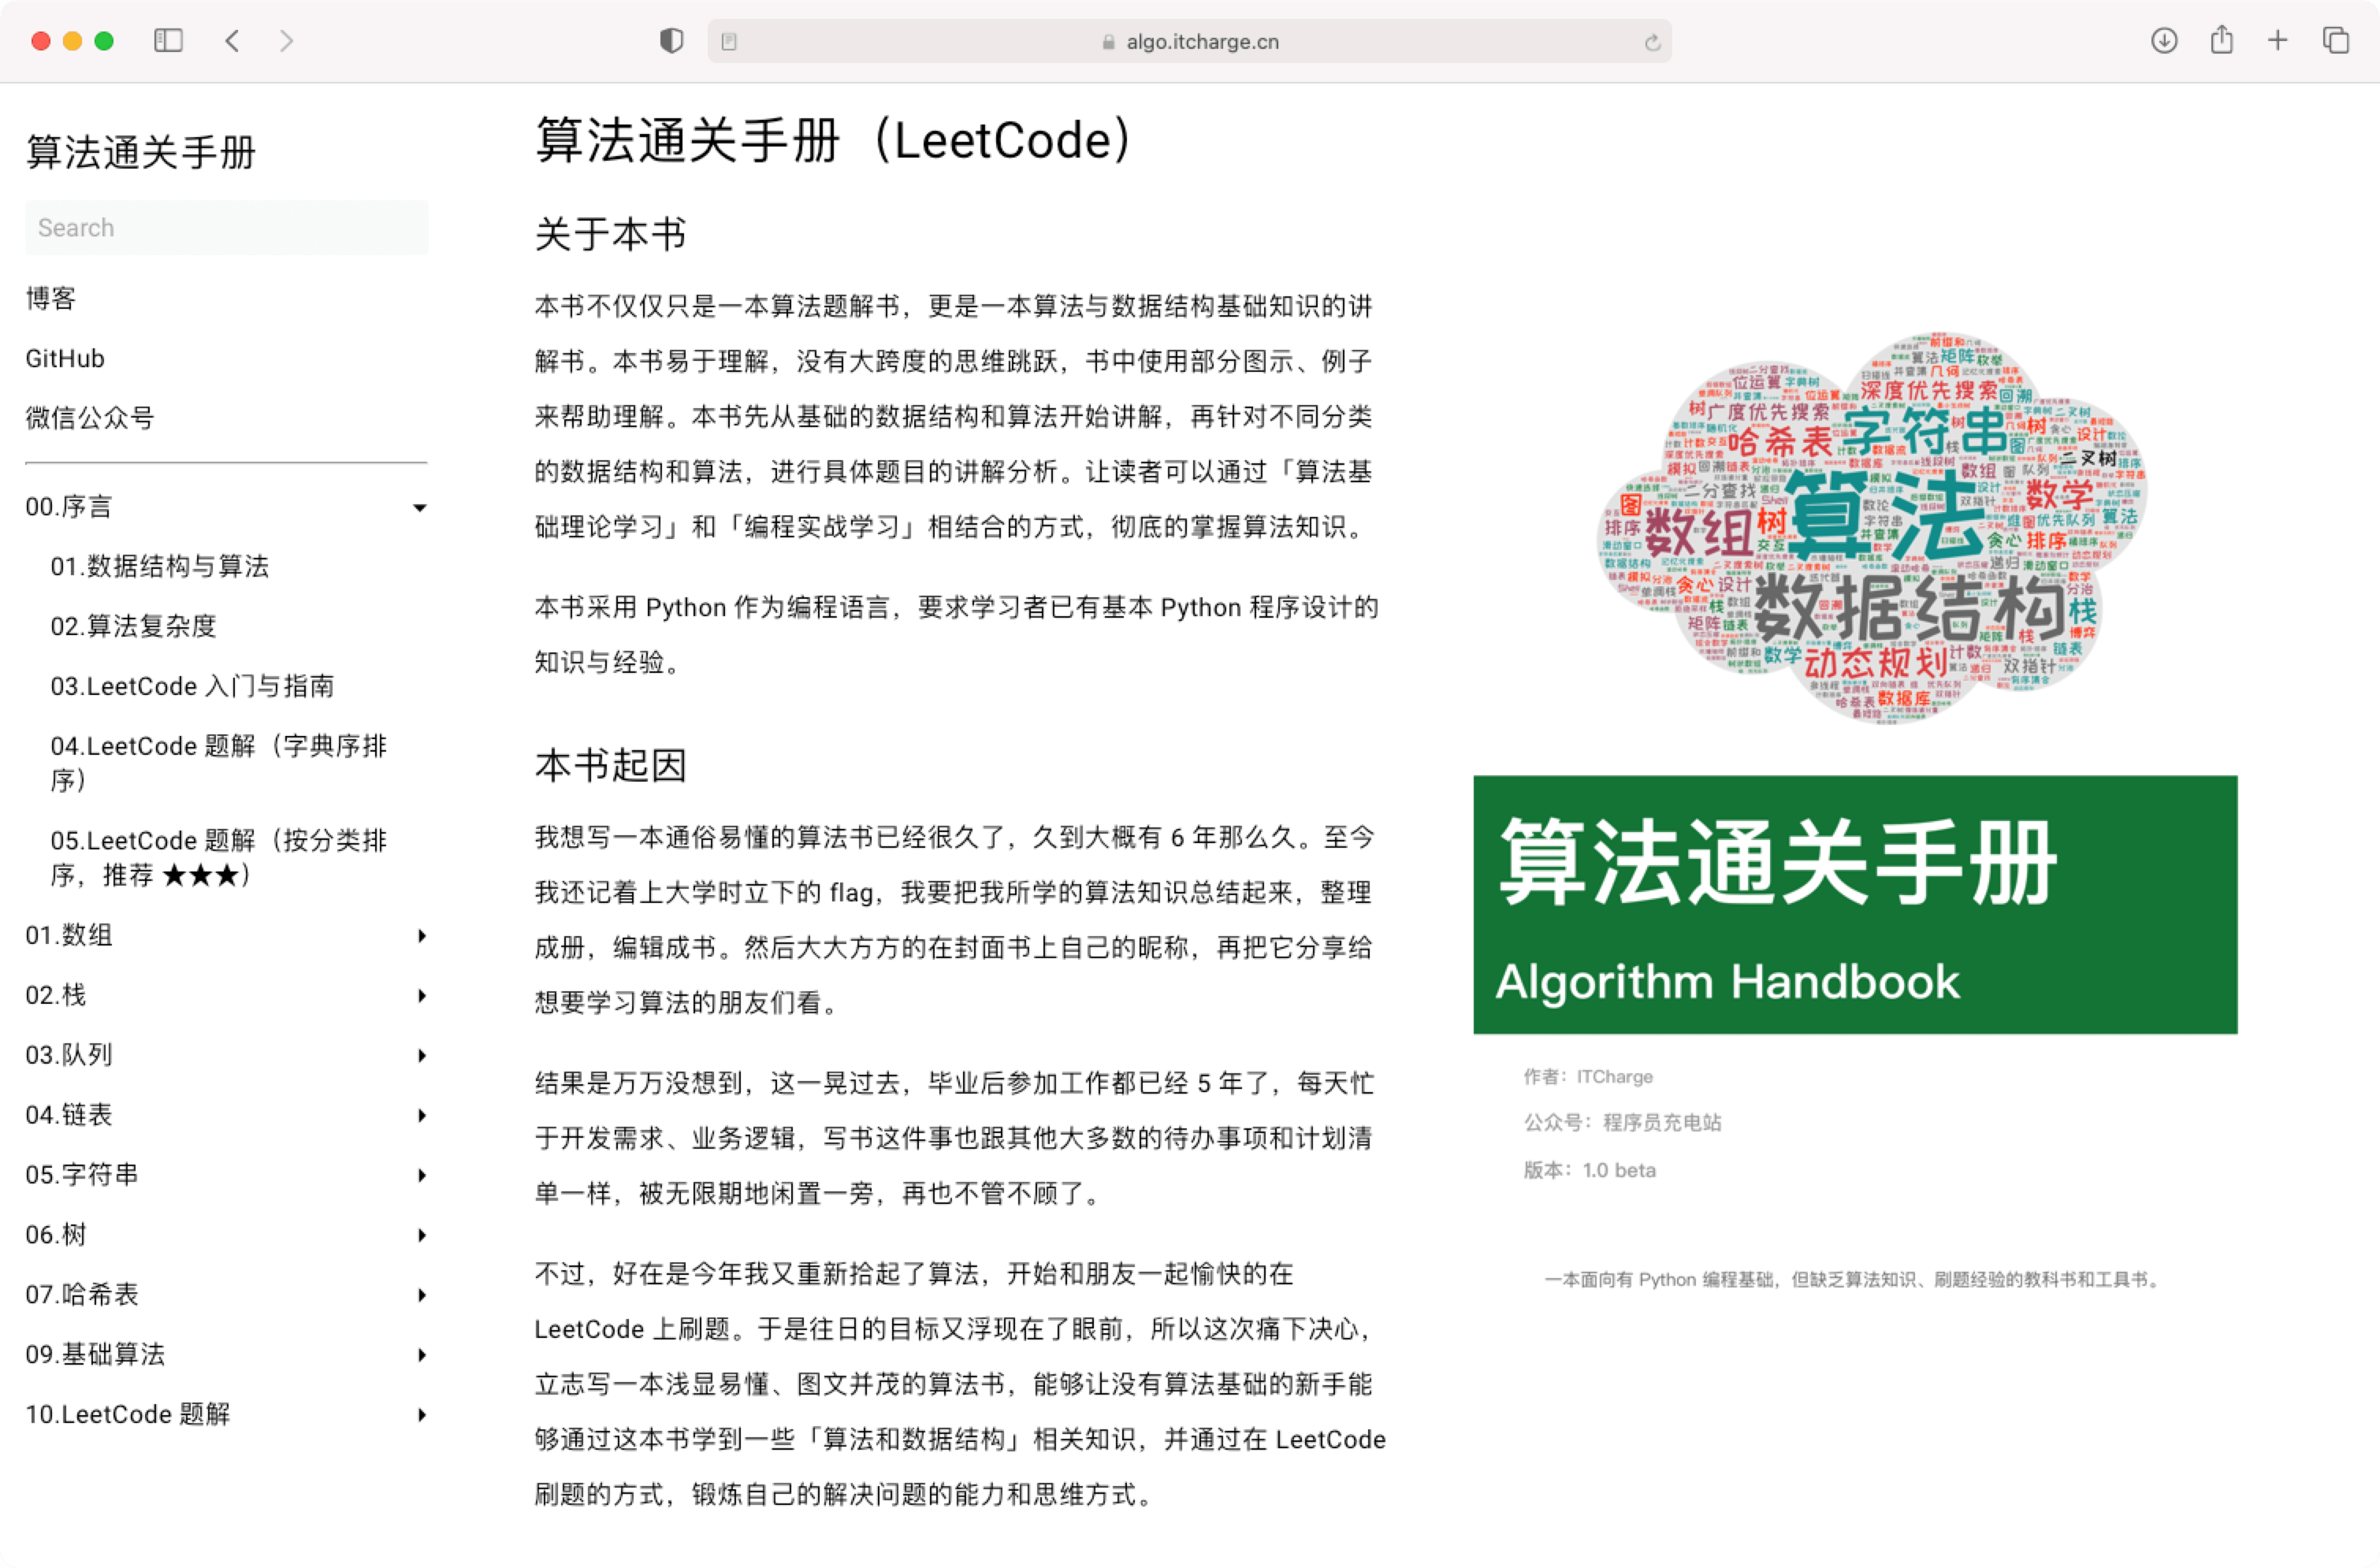Collapse the 00.序言 section
Viewport: 2380px width, 1568px height.
pos(420,508)
